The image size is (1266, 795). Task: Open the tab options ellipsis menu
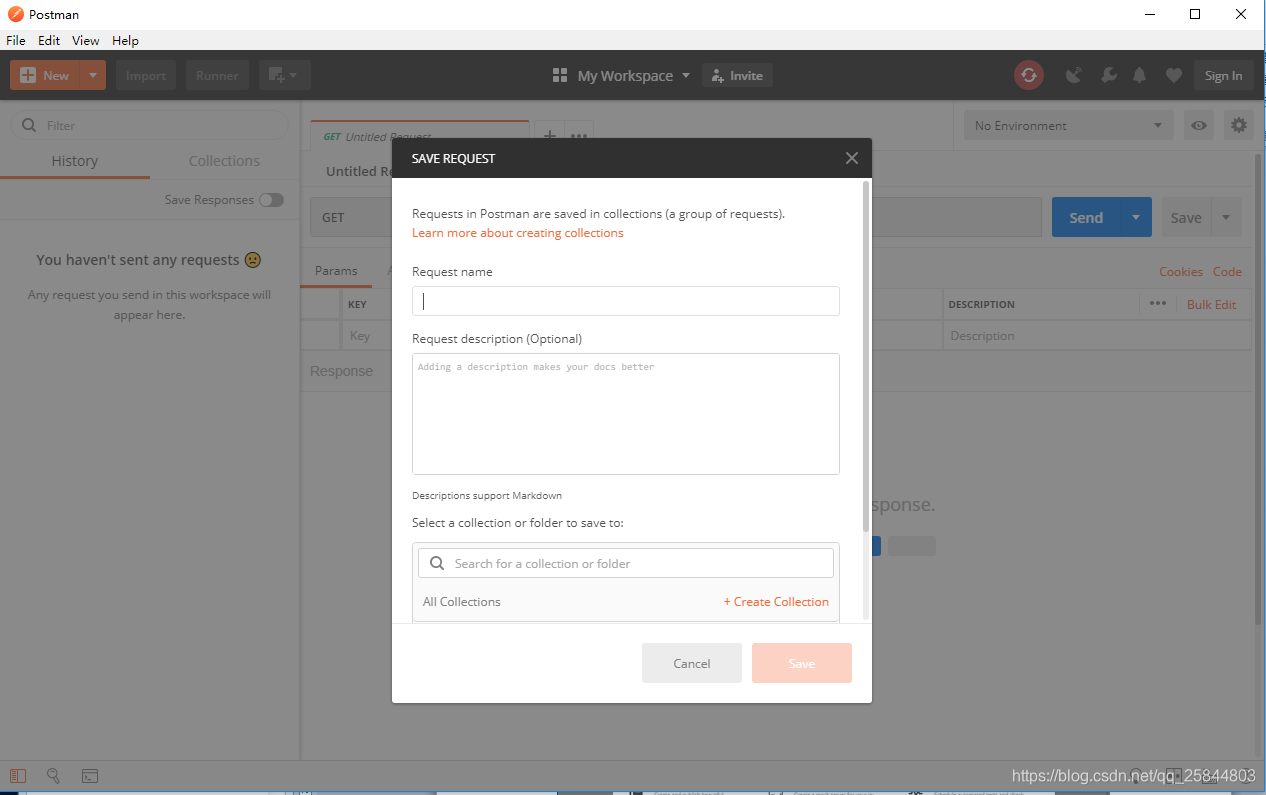[x=579, y=135]
